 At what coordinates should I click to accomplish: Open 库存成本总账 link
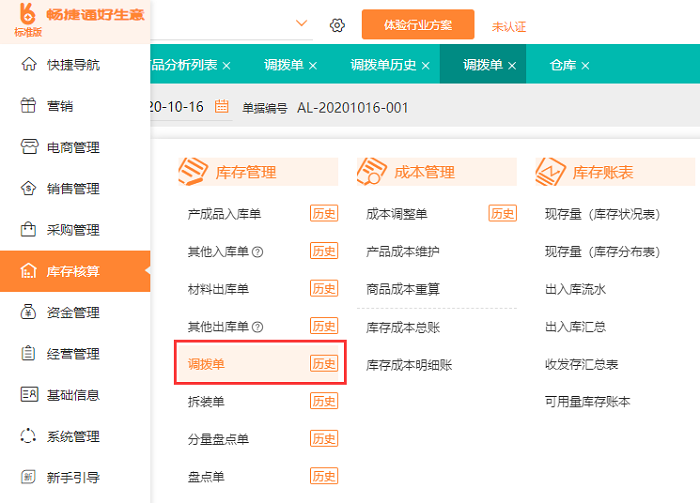pos(403,327)
